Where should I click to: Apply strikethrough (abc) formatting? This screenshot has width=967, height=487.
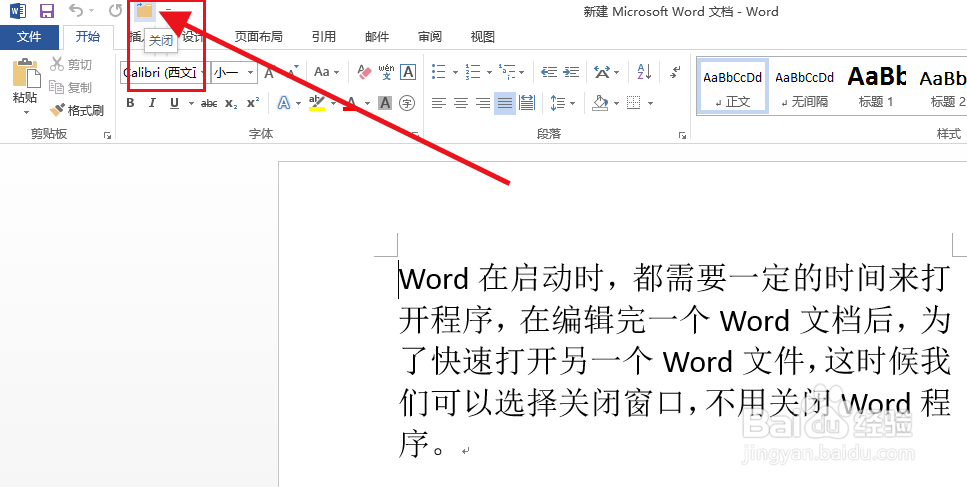point(209,104)
